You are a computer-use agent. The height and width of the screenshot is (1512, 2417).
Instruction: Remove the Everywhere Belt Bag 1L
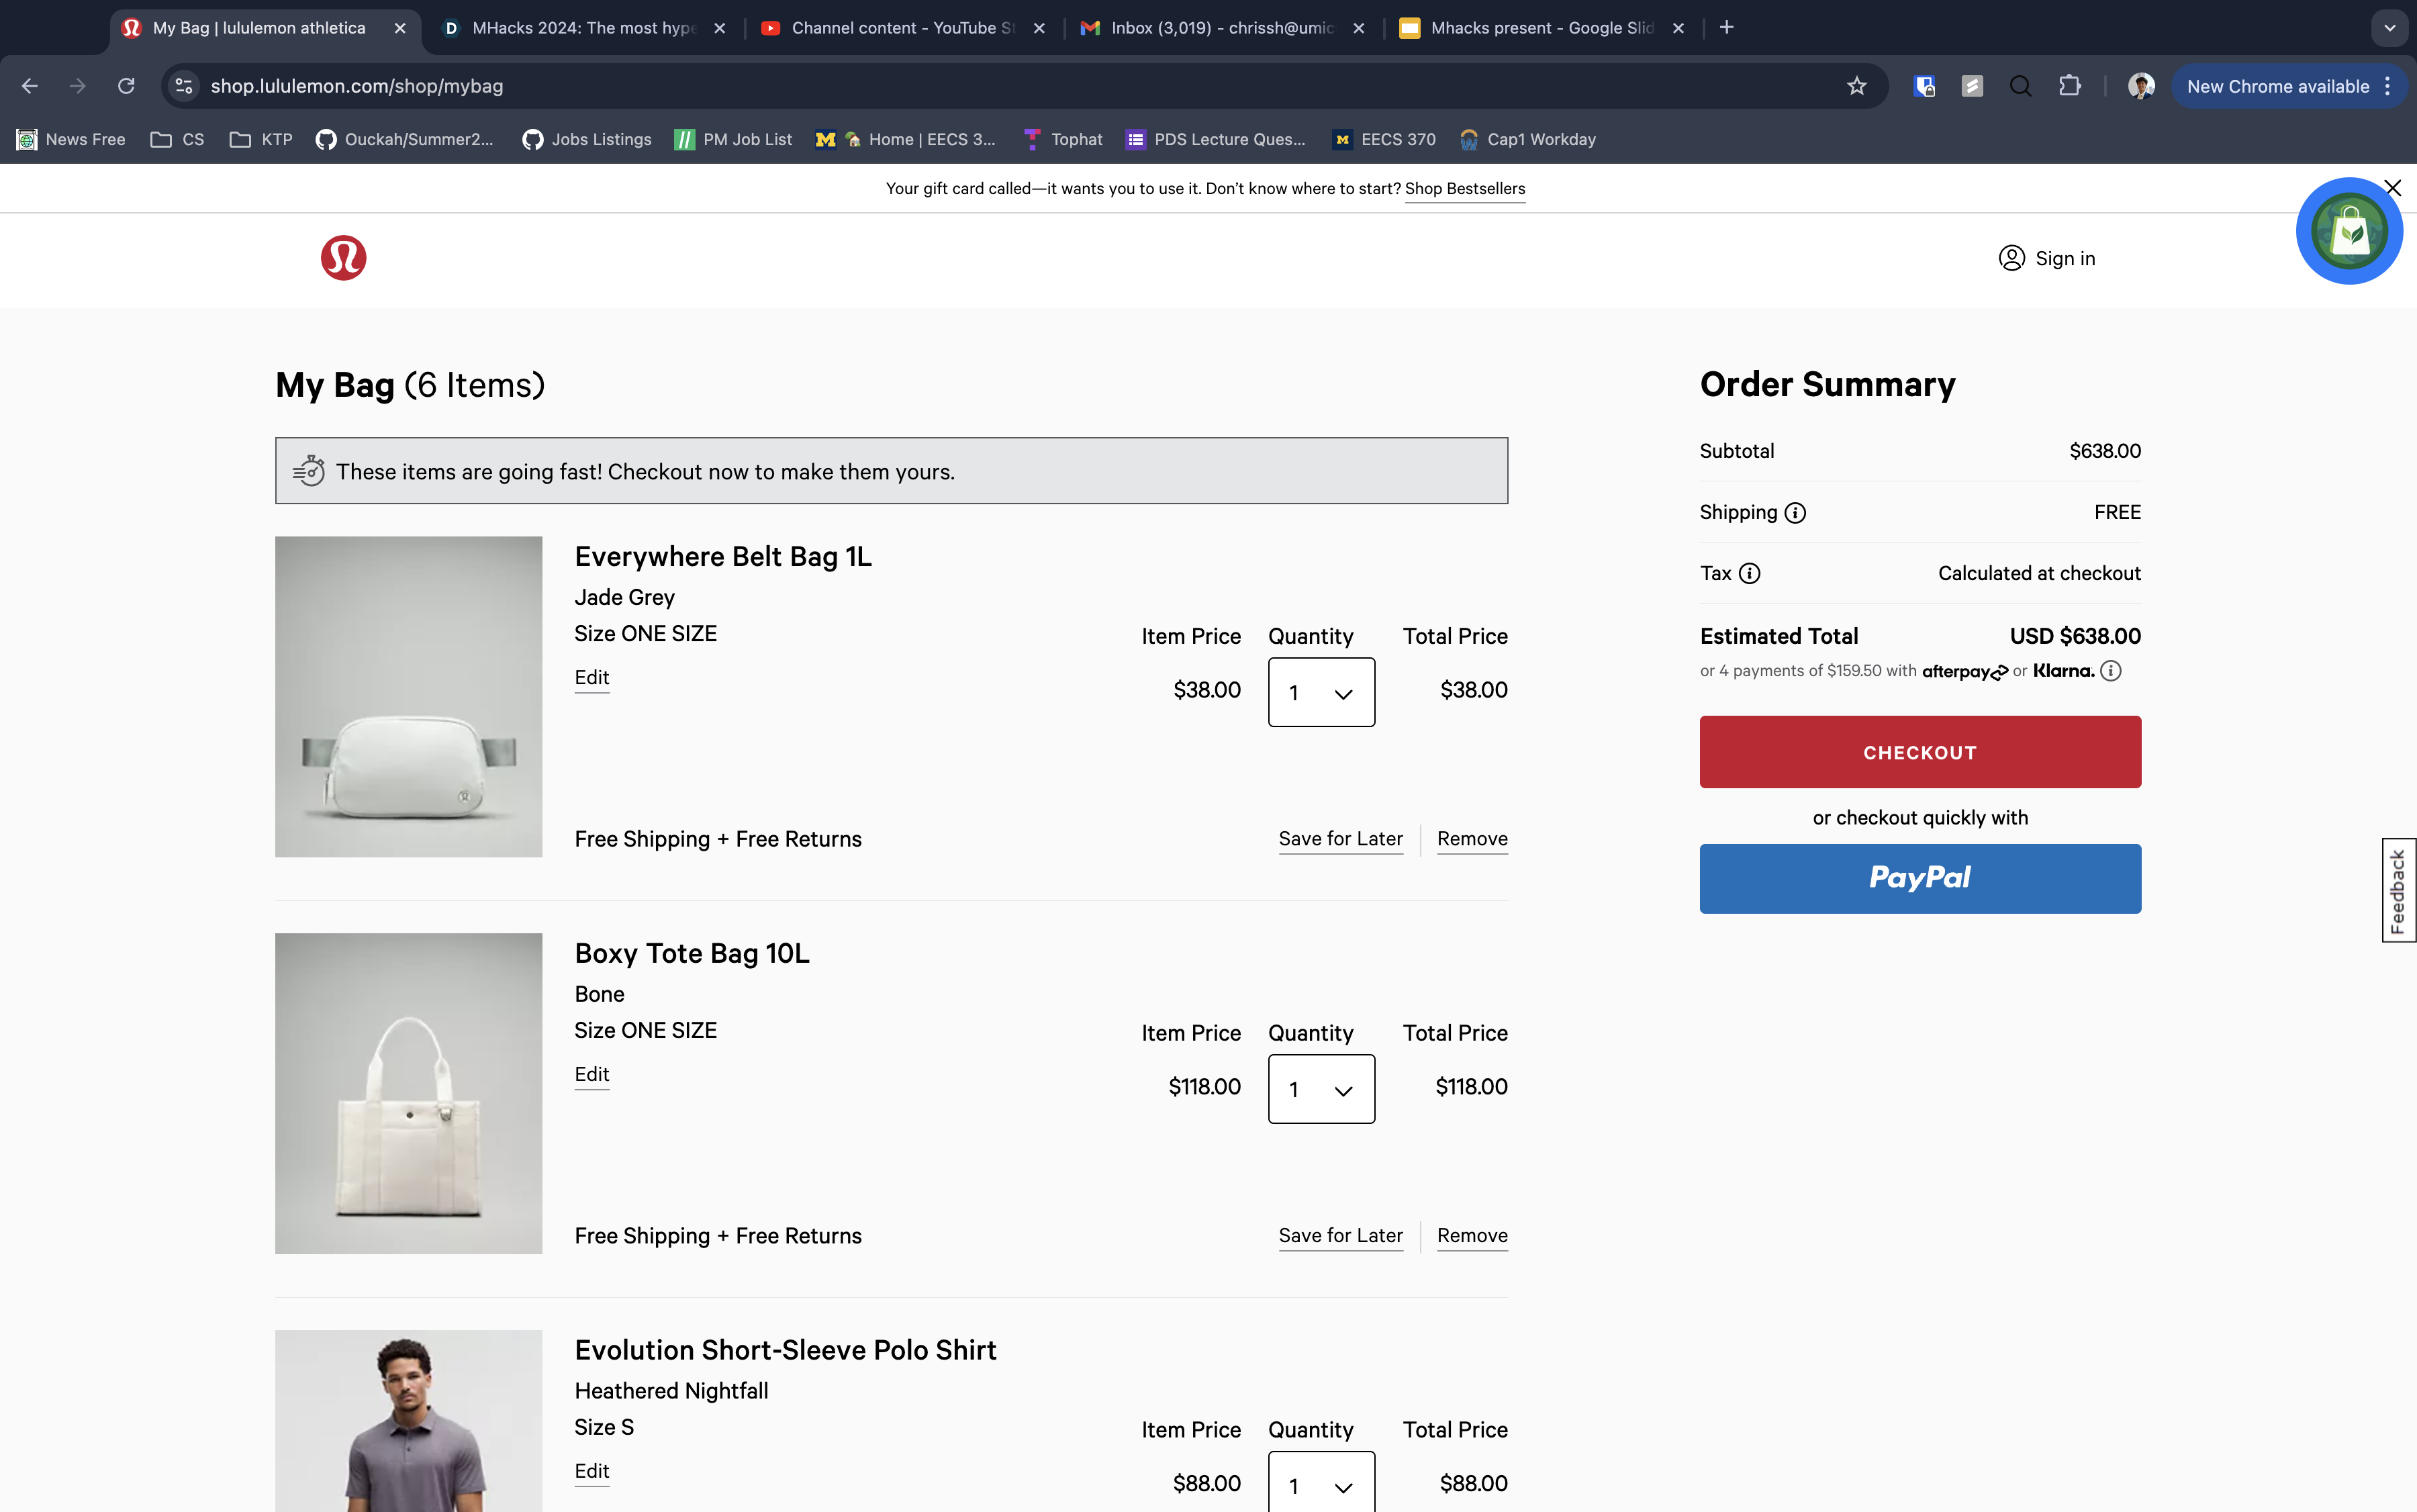point(1471,839)
